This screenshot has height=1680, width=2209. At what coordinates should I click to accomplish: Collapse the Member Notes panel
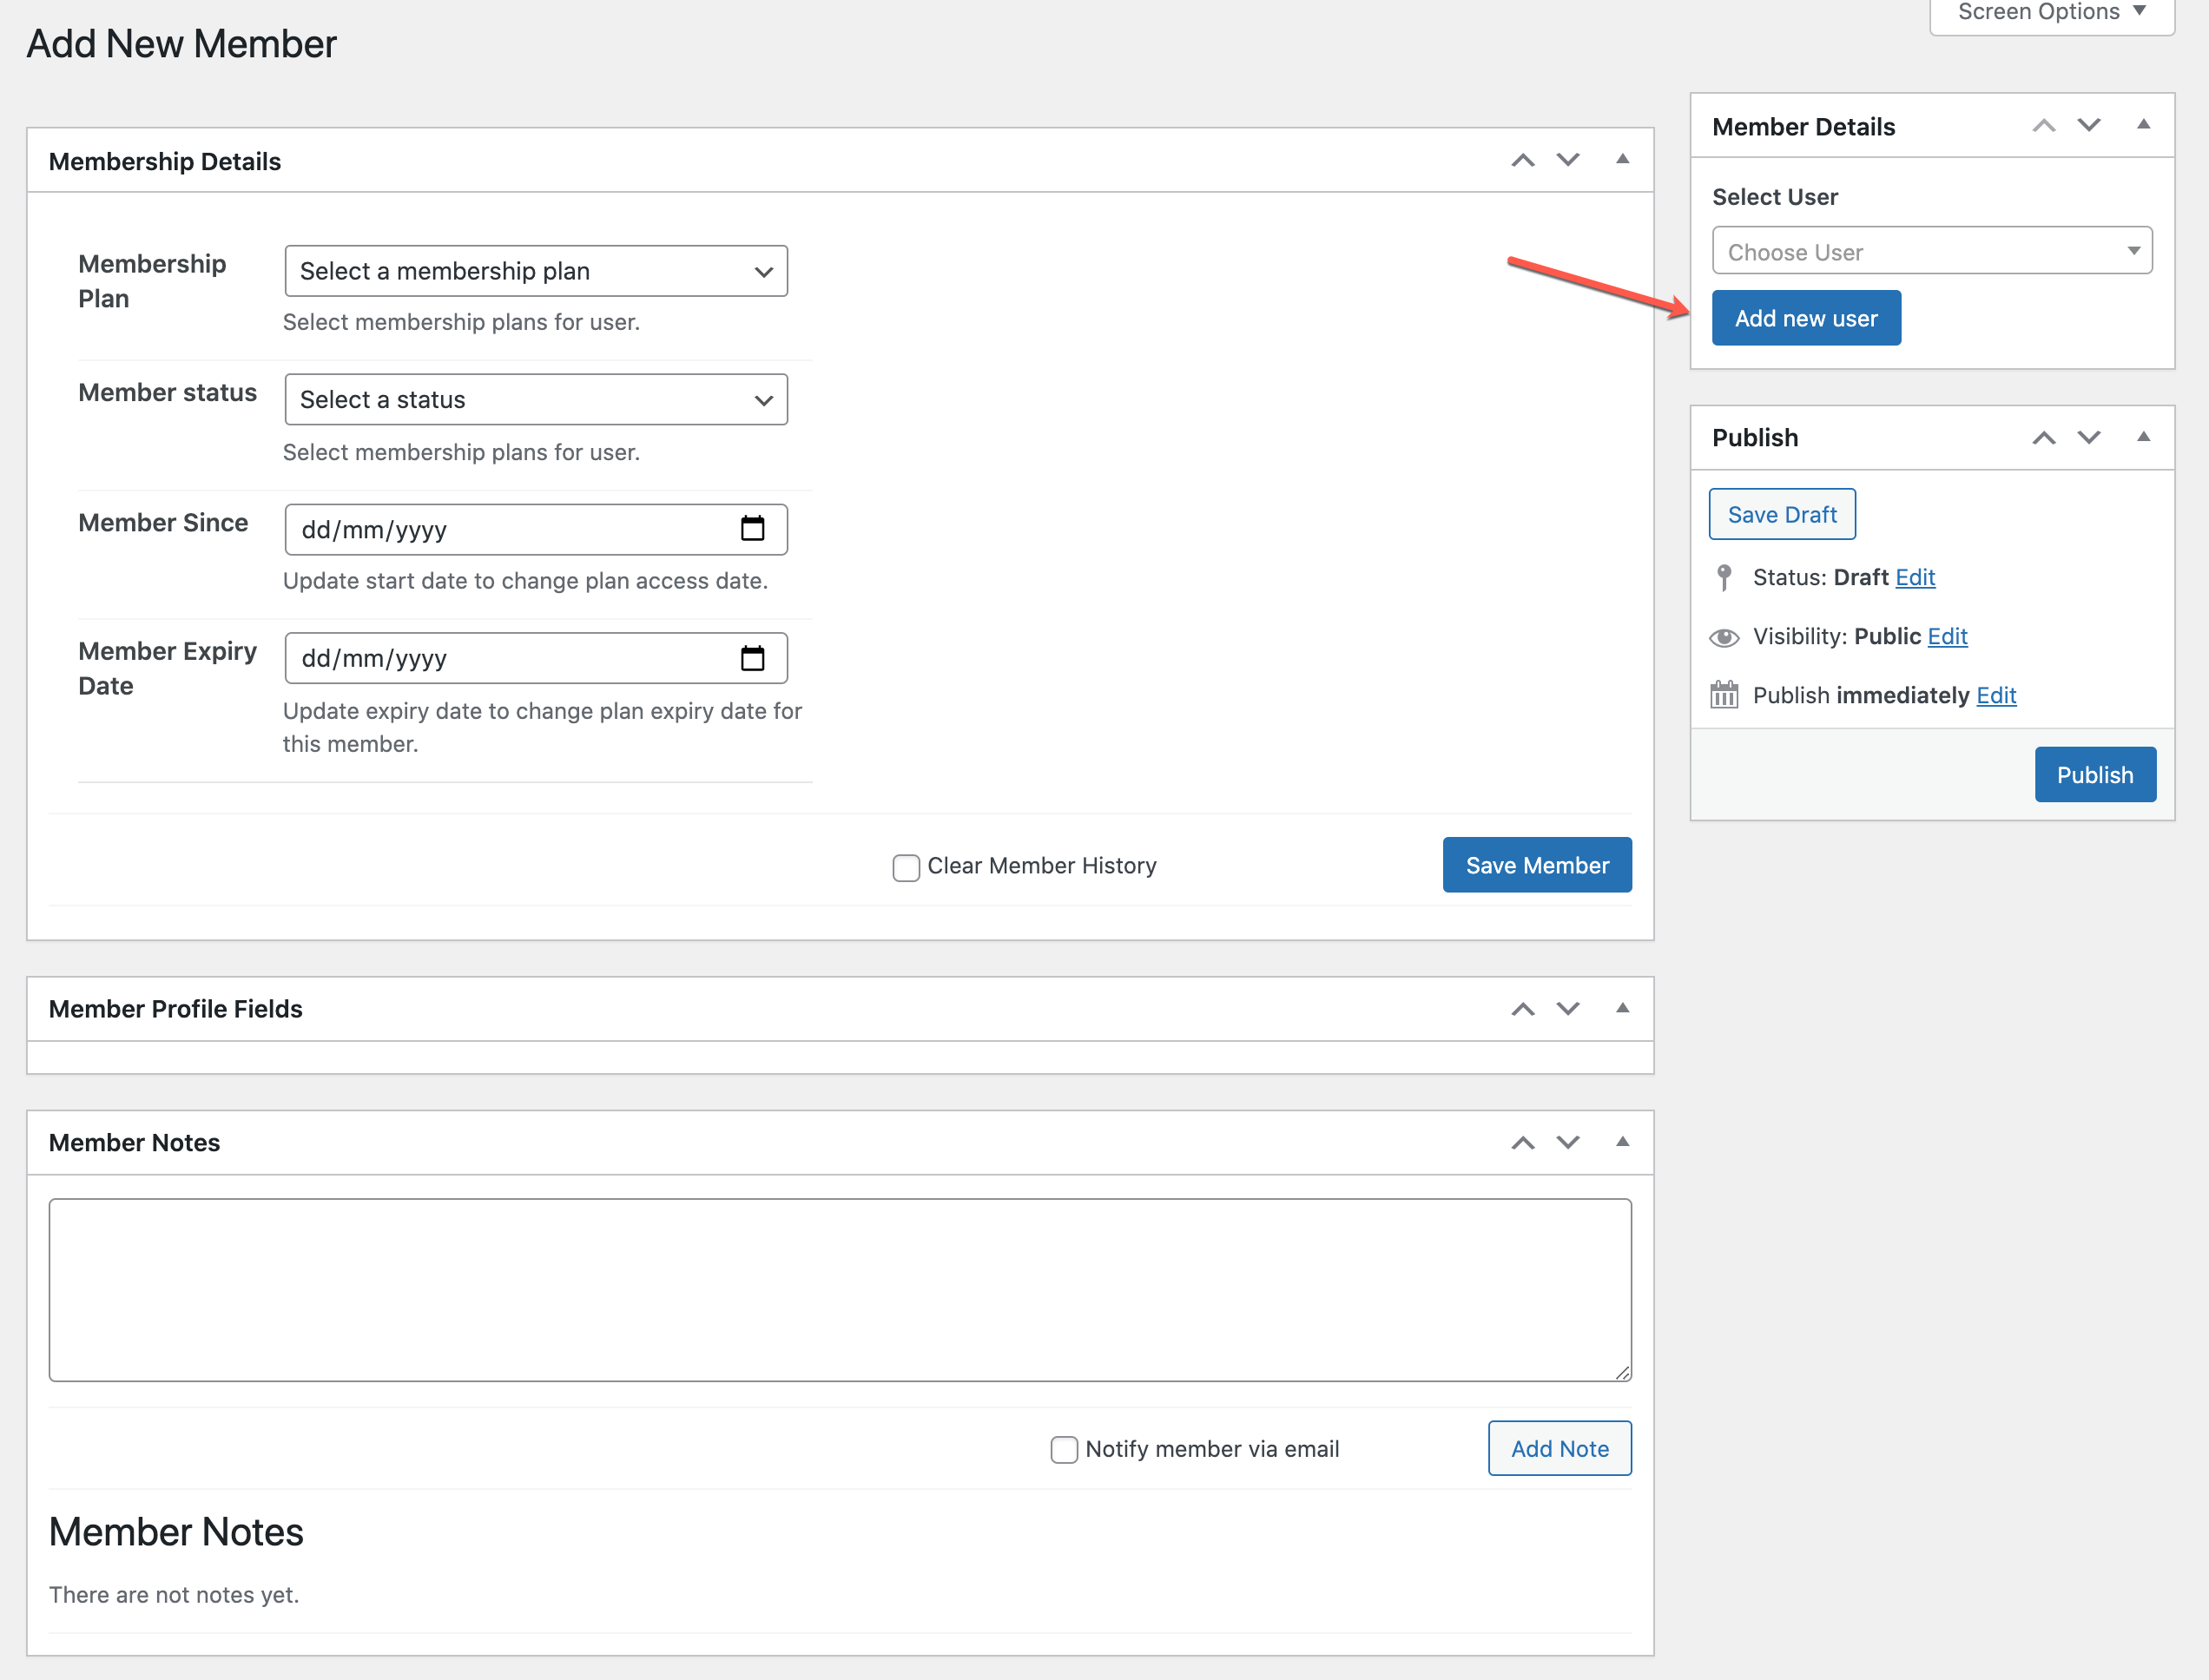(x=1622, y=1142)
